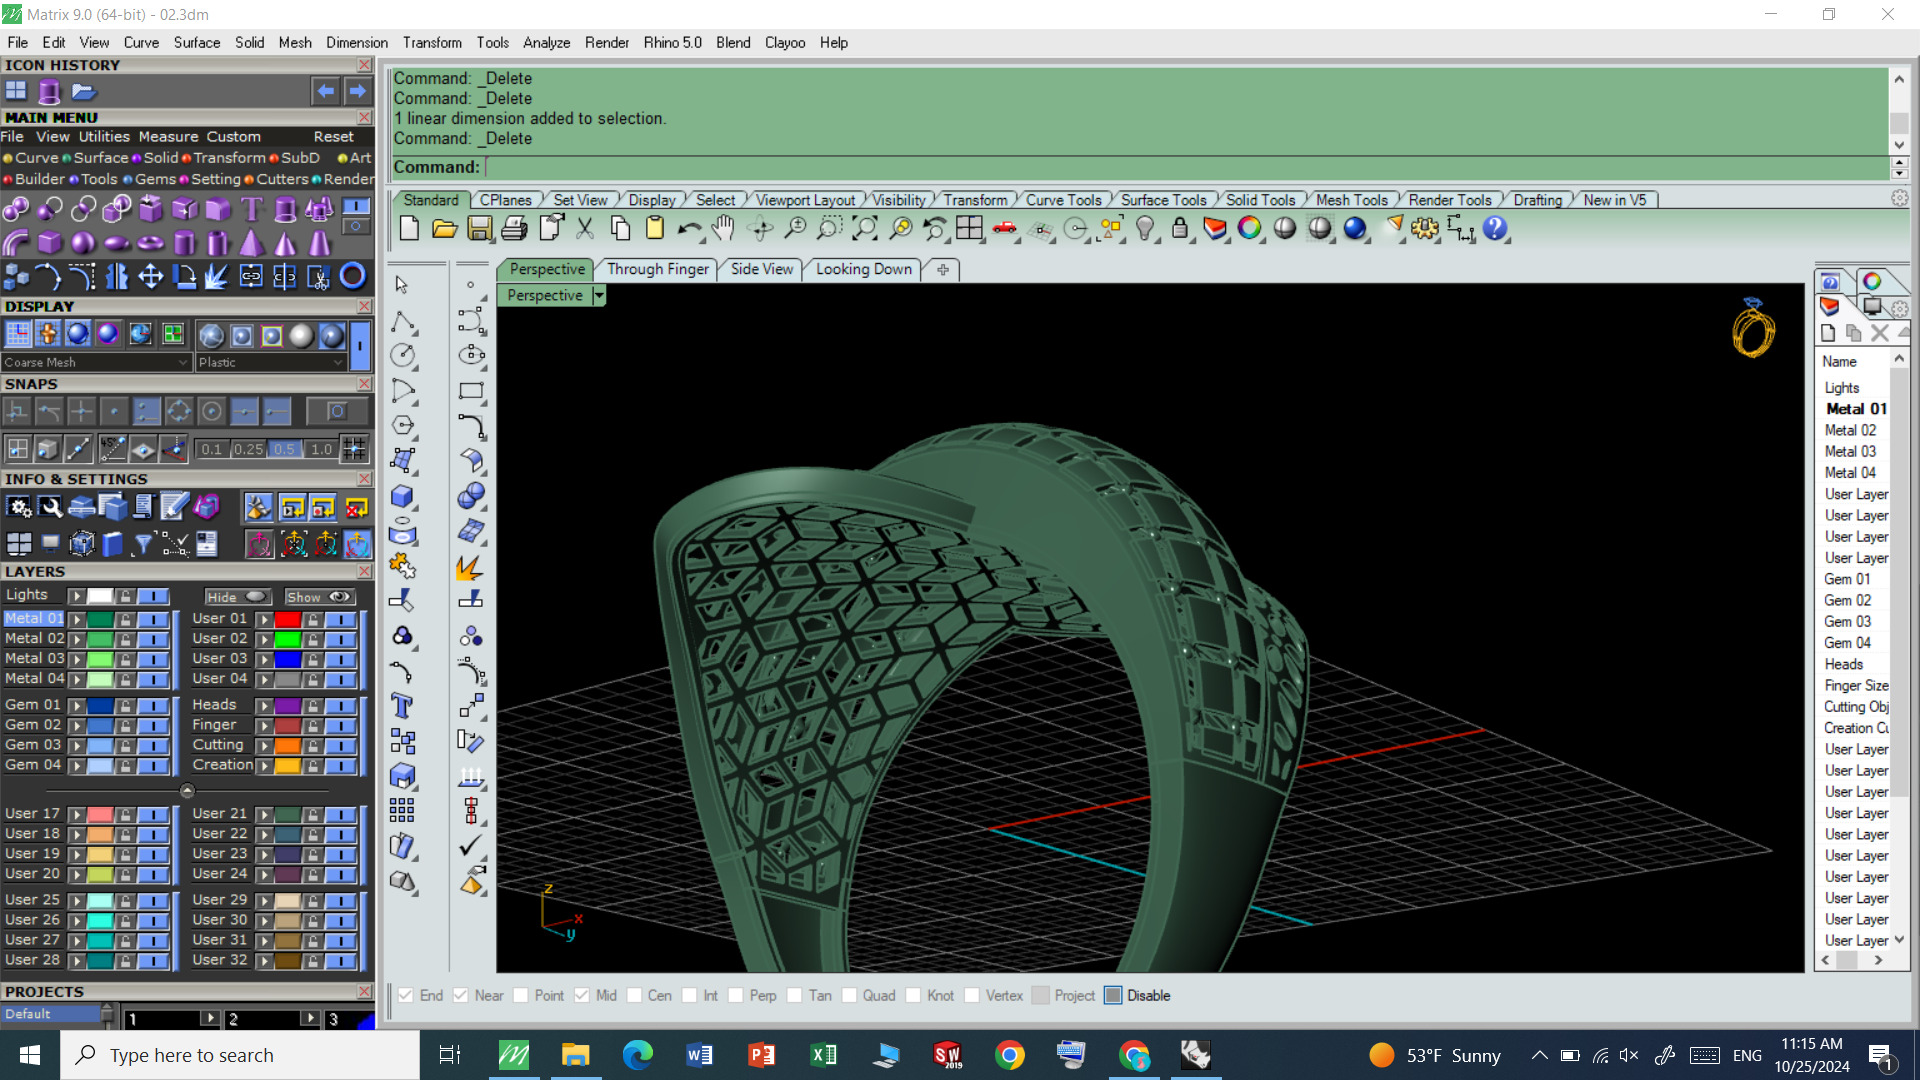This screenshot has width=1920, height=1080.
Task: Enable the Cen osnap checkbox
Action: point(634,996)
